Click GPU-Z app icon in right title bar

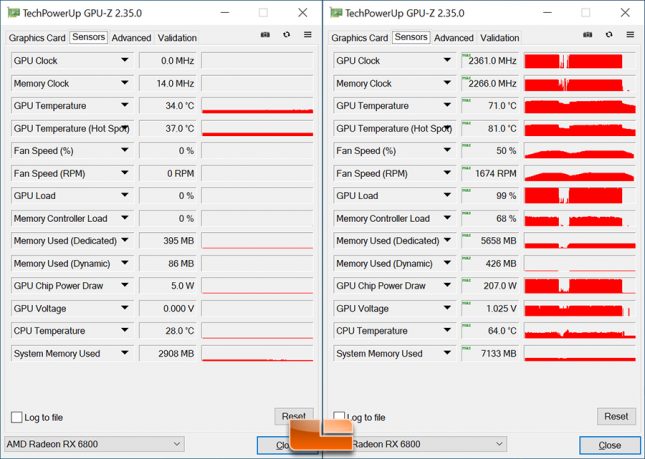336,13
